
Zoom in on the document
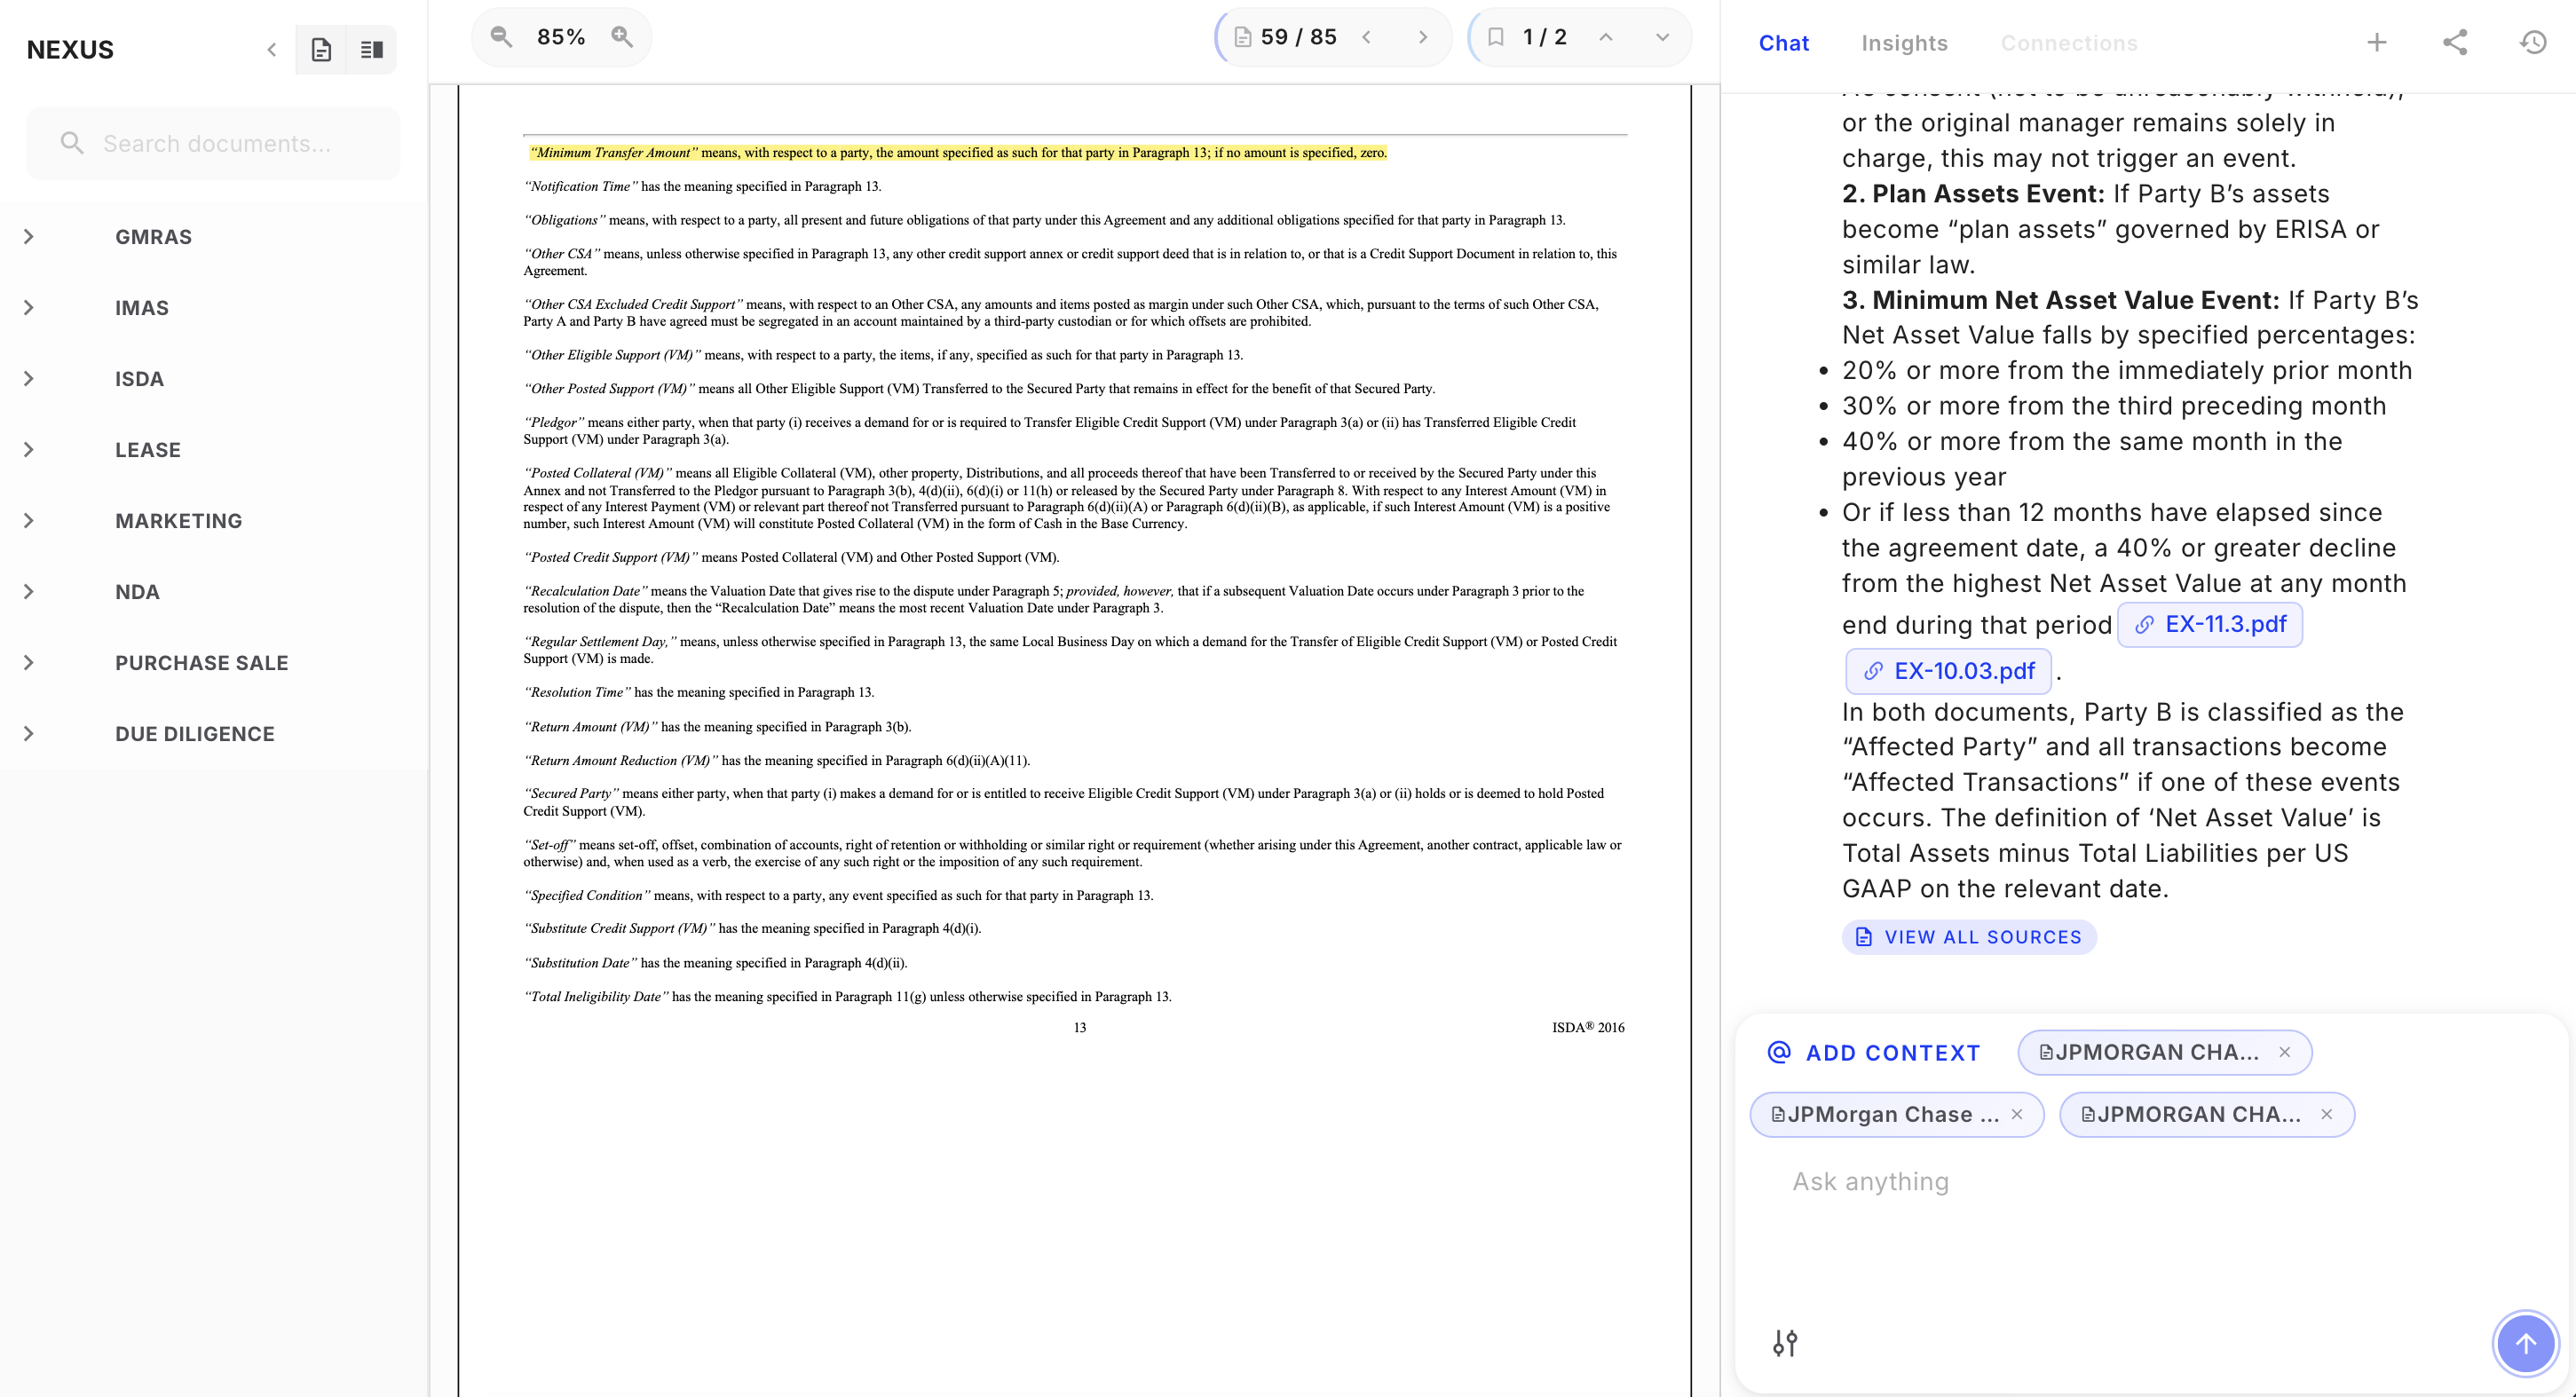point(623,36)
